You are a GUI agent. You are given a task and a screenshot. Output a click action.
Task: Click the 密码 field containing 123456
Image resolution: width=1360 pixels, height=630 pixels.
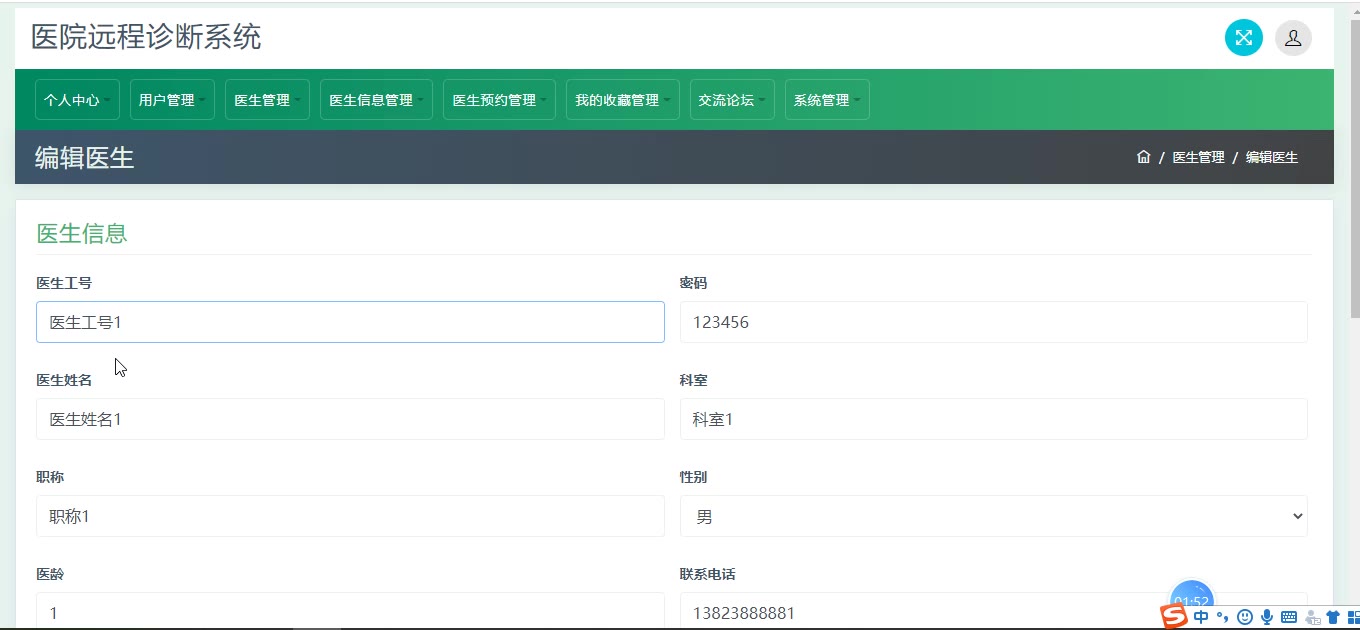coord(994,322)
